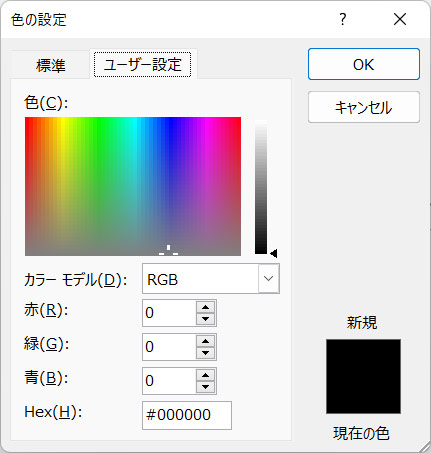
Task: Pick a color in the spectrum field
Action: click(133, 186)
